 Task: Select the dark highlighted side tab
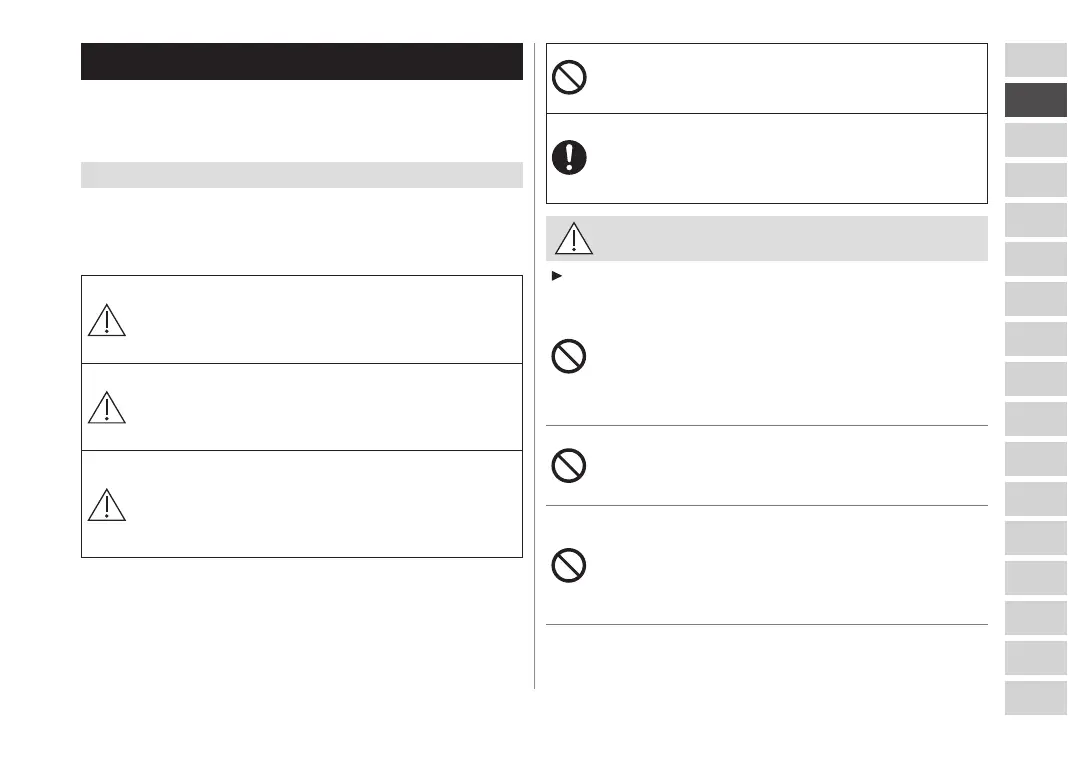1035,101
